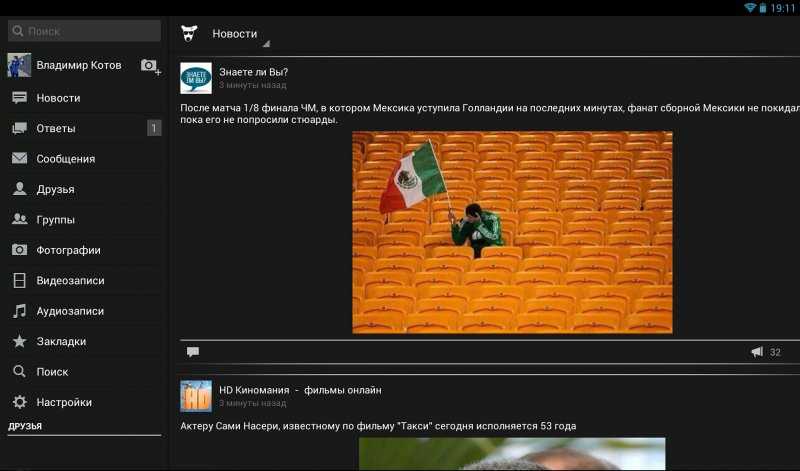
Task: Select the Фотографии camera icon
Action: 19,250
